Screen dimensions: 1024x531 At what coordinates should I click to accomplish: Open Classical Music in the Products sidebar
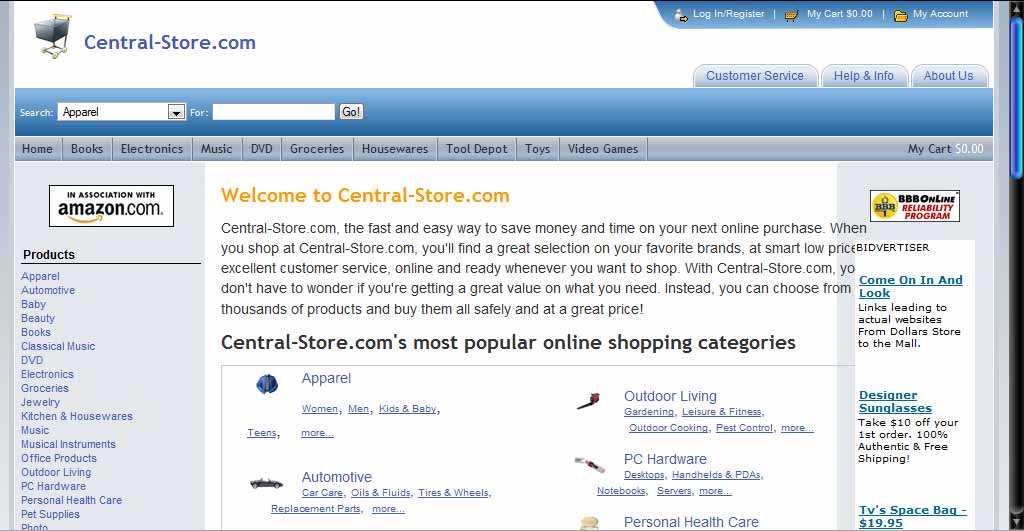tap(58, 346)
